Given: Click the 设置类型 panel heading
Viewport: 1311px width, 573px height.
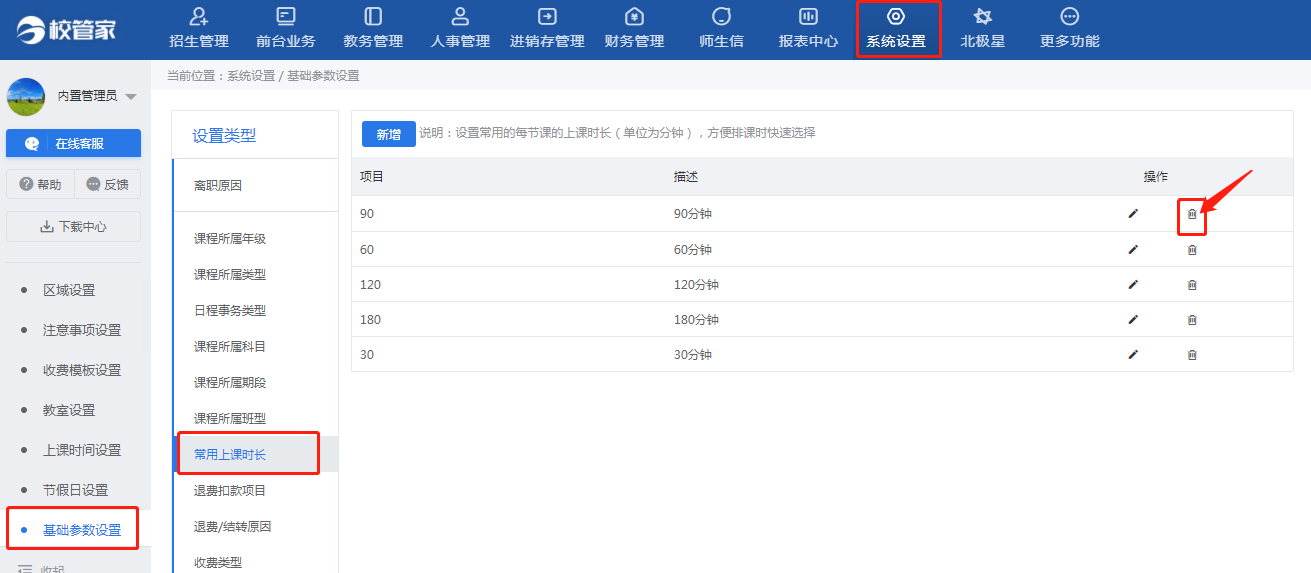Looking at the screenshot, I should 224,136.
